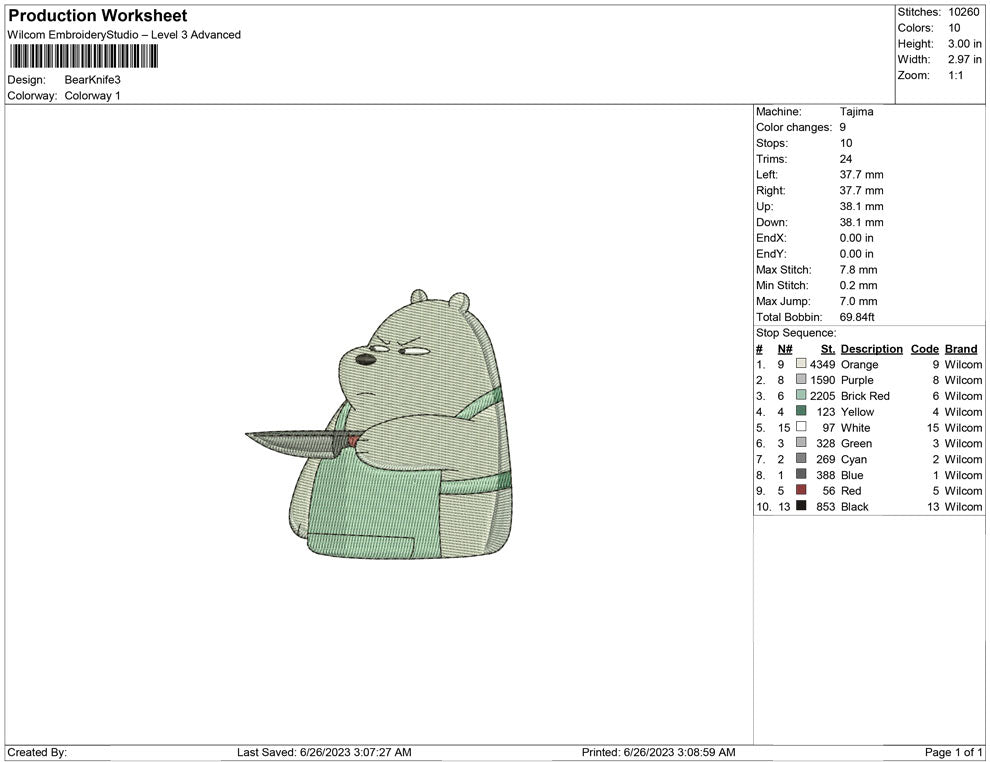Click the barcode under the worksheet title
Viewport: 990px width, 762px height.
(x=83, y=57)
